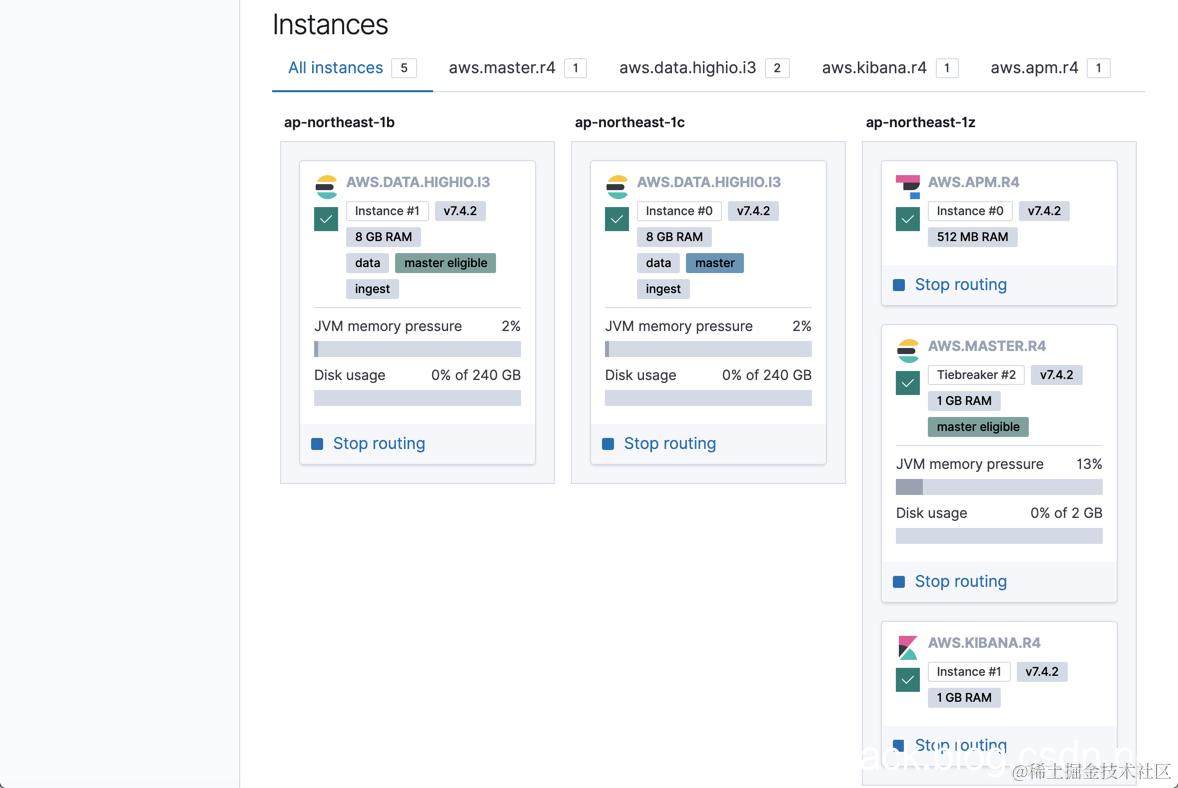This screenshot has height=788, width=1178.
Task: Click Instance #1 badge on AWS.KIBANA.R4 card
Action: pyautogui.click(x=968, y=672)
